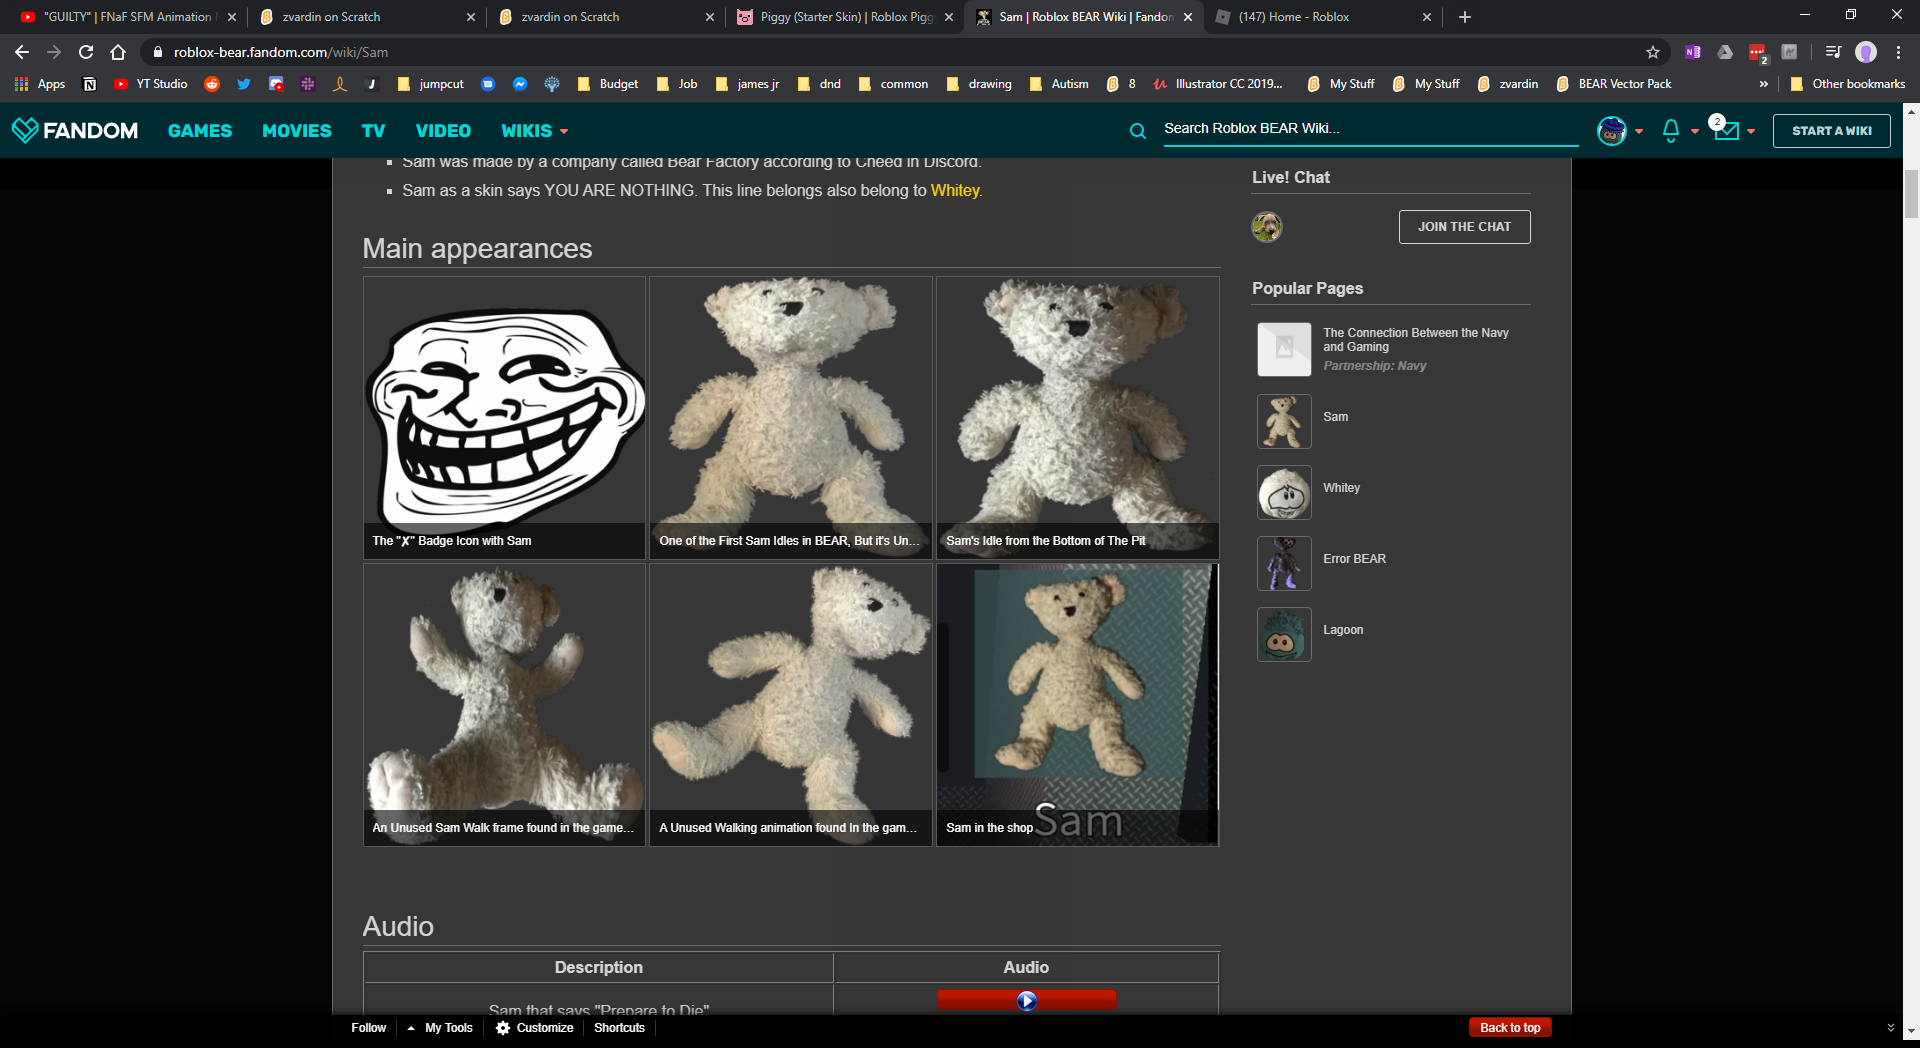This screenshot has width=1920, height=1048.
Task: Click the browser address bar
Action: click(x=900, y=52)
